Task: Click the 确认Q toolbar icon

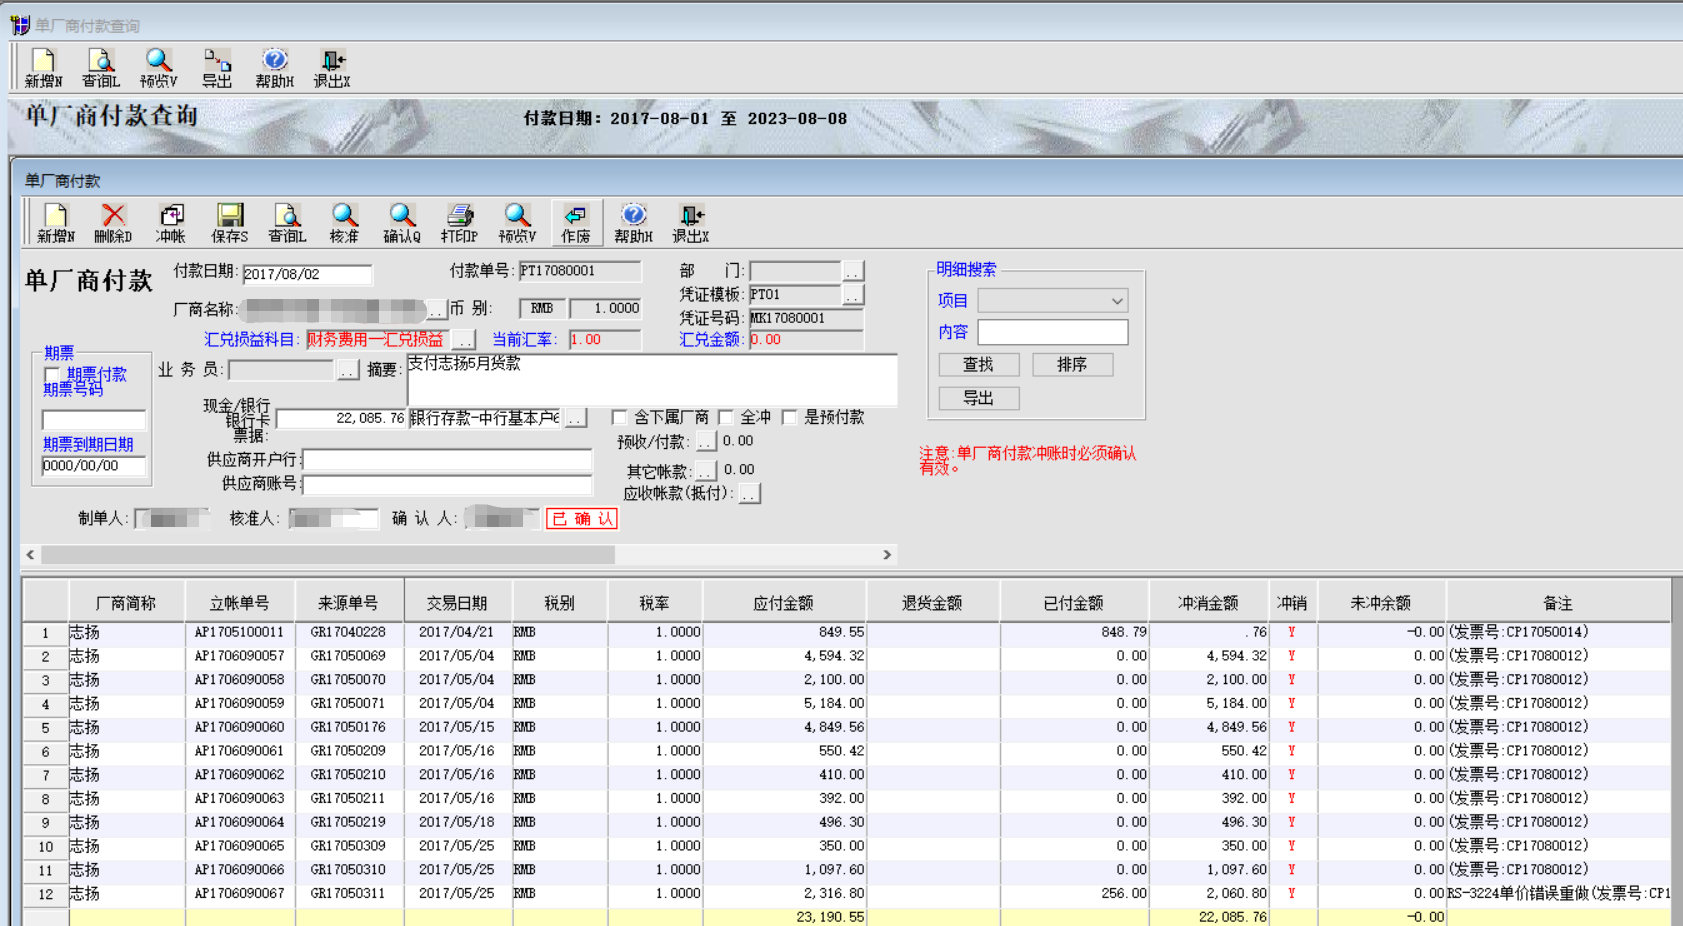Action: pos(402,223)
